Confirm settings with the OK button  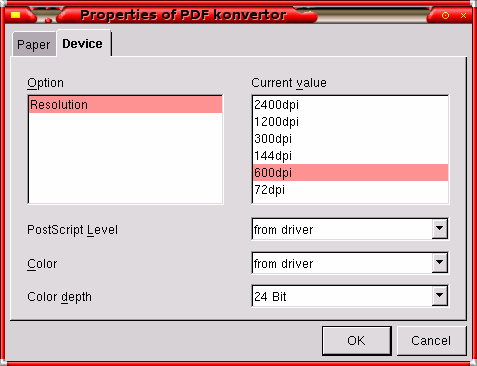pyautogui.click(x=357, y=341)
